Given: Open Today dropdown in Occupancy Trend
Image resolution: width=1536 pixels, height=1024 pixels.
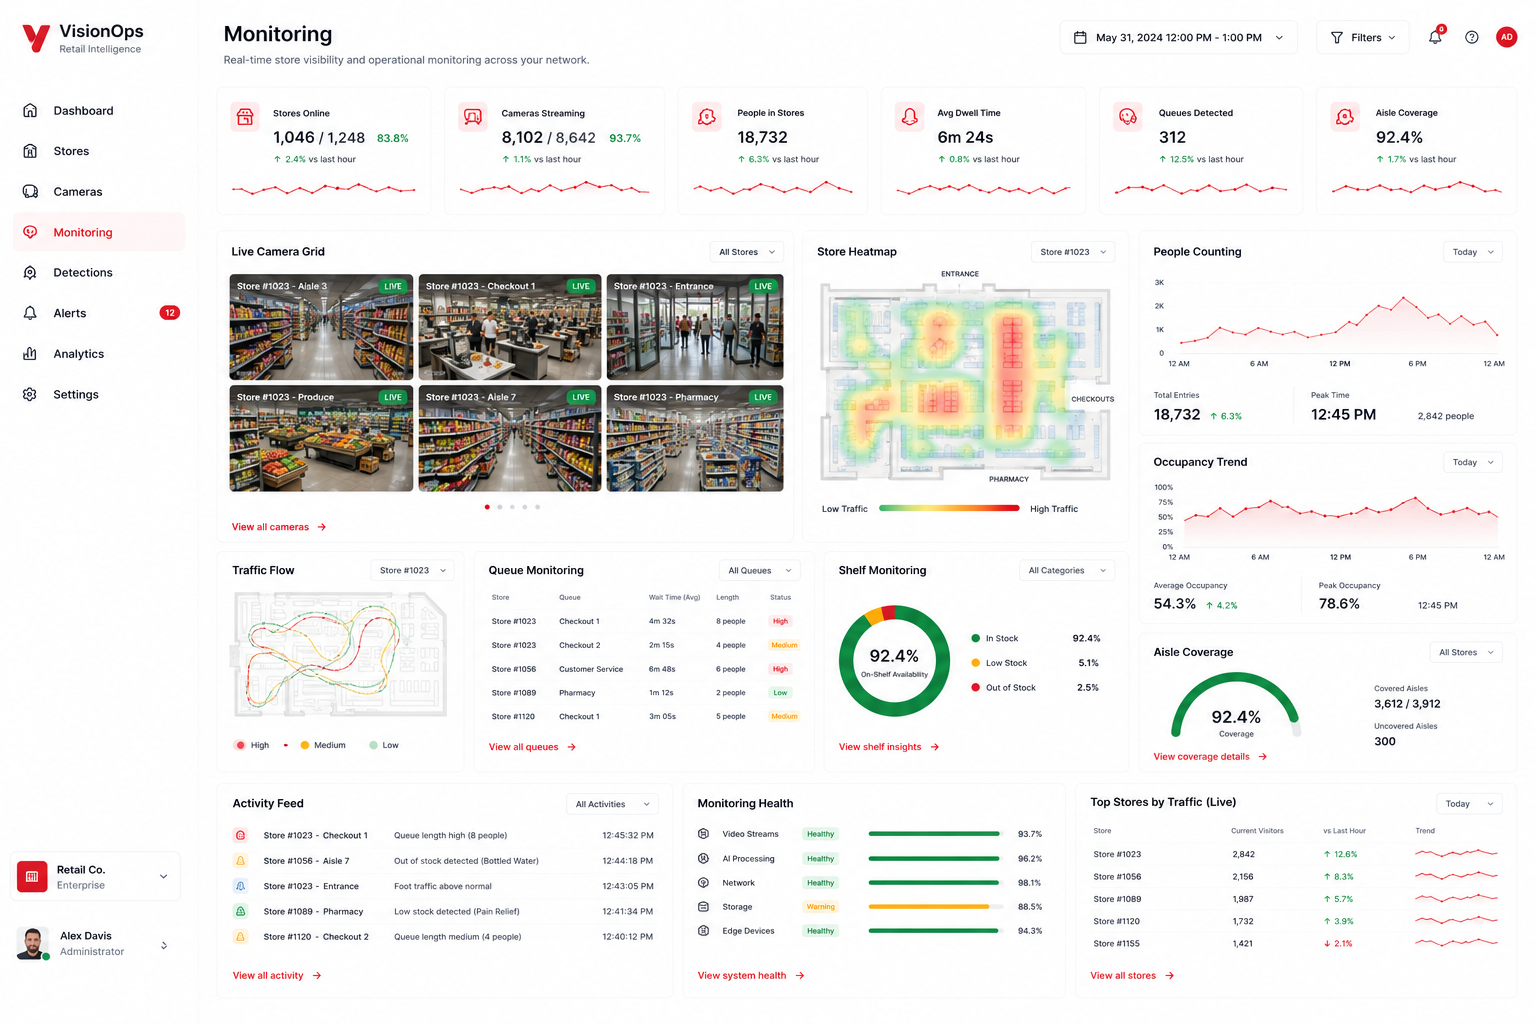Looking at the screenshot, I should pyautogui.click(x=1472, y=462).
